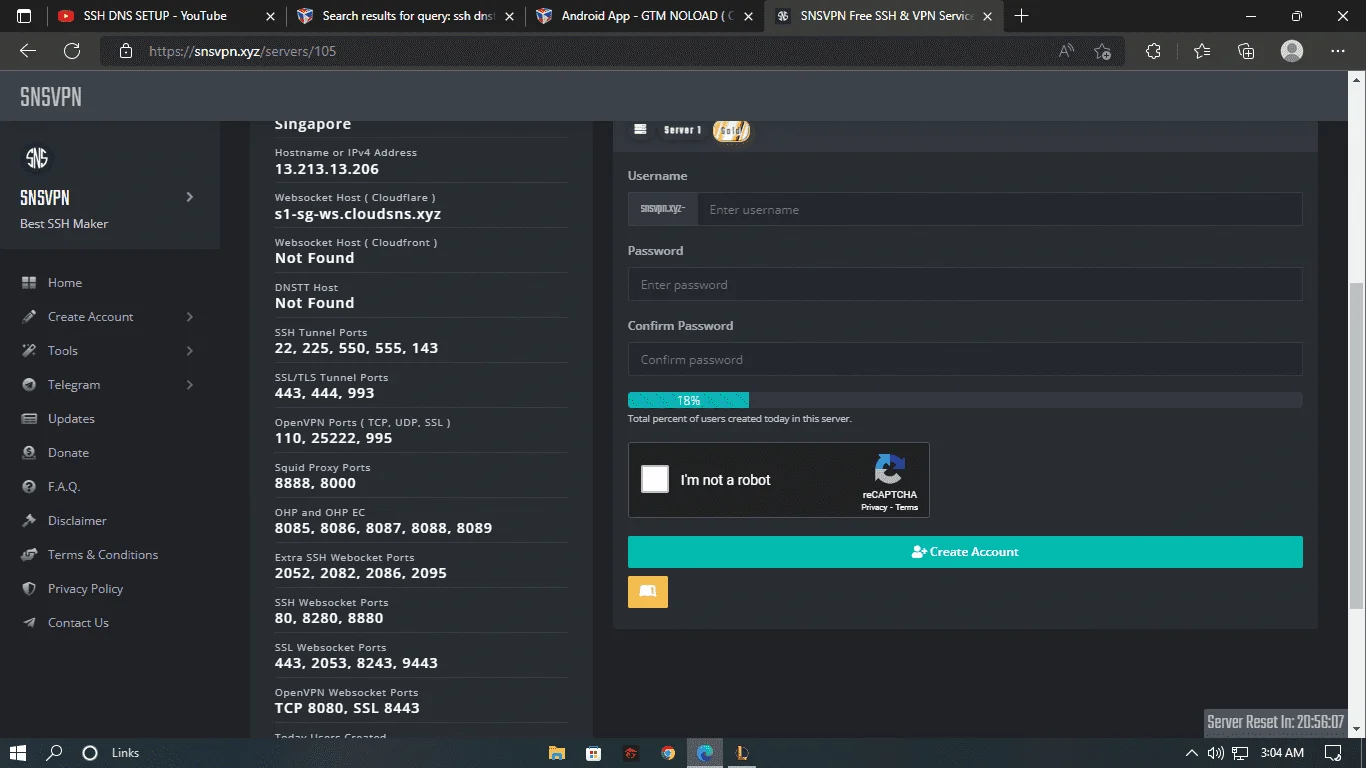
Task: Open the Edge Settings and more menu
Action: 1338,51
